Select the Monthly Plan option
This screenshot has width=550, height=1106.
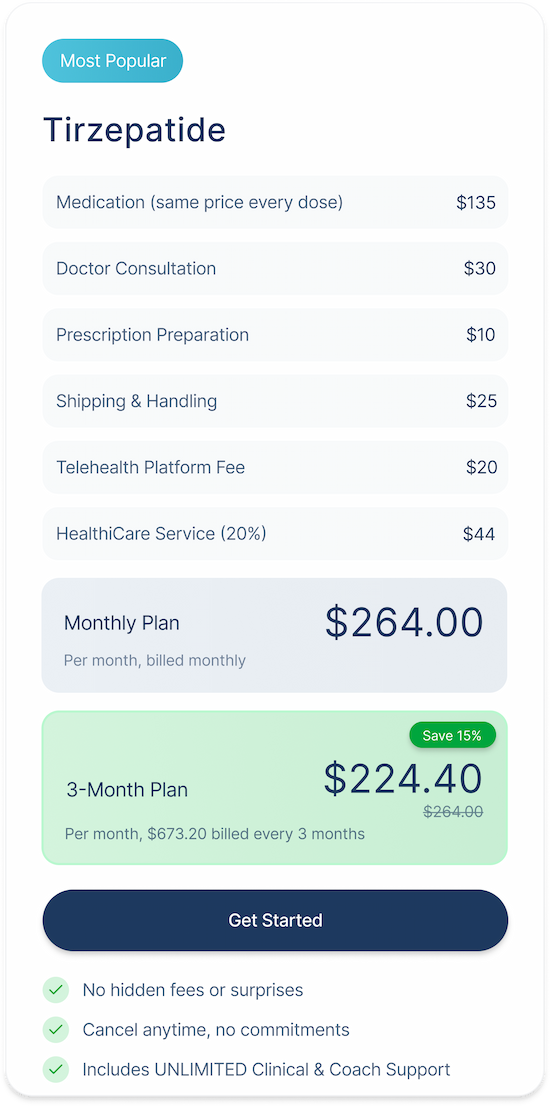pyautogui.click(x=274, y=635)
